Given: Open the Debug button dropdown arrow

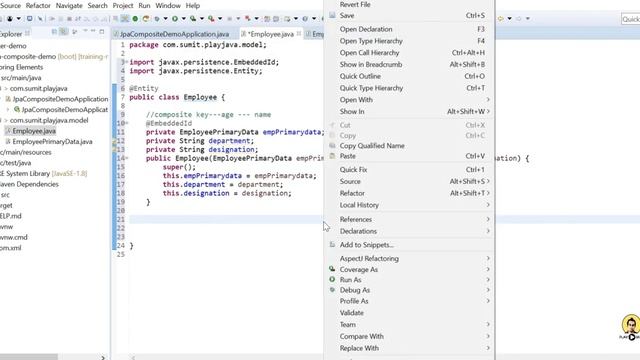Looking at the screenshot, I should (x=165, y=19).
